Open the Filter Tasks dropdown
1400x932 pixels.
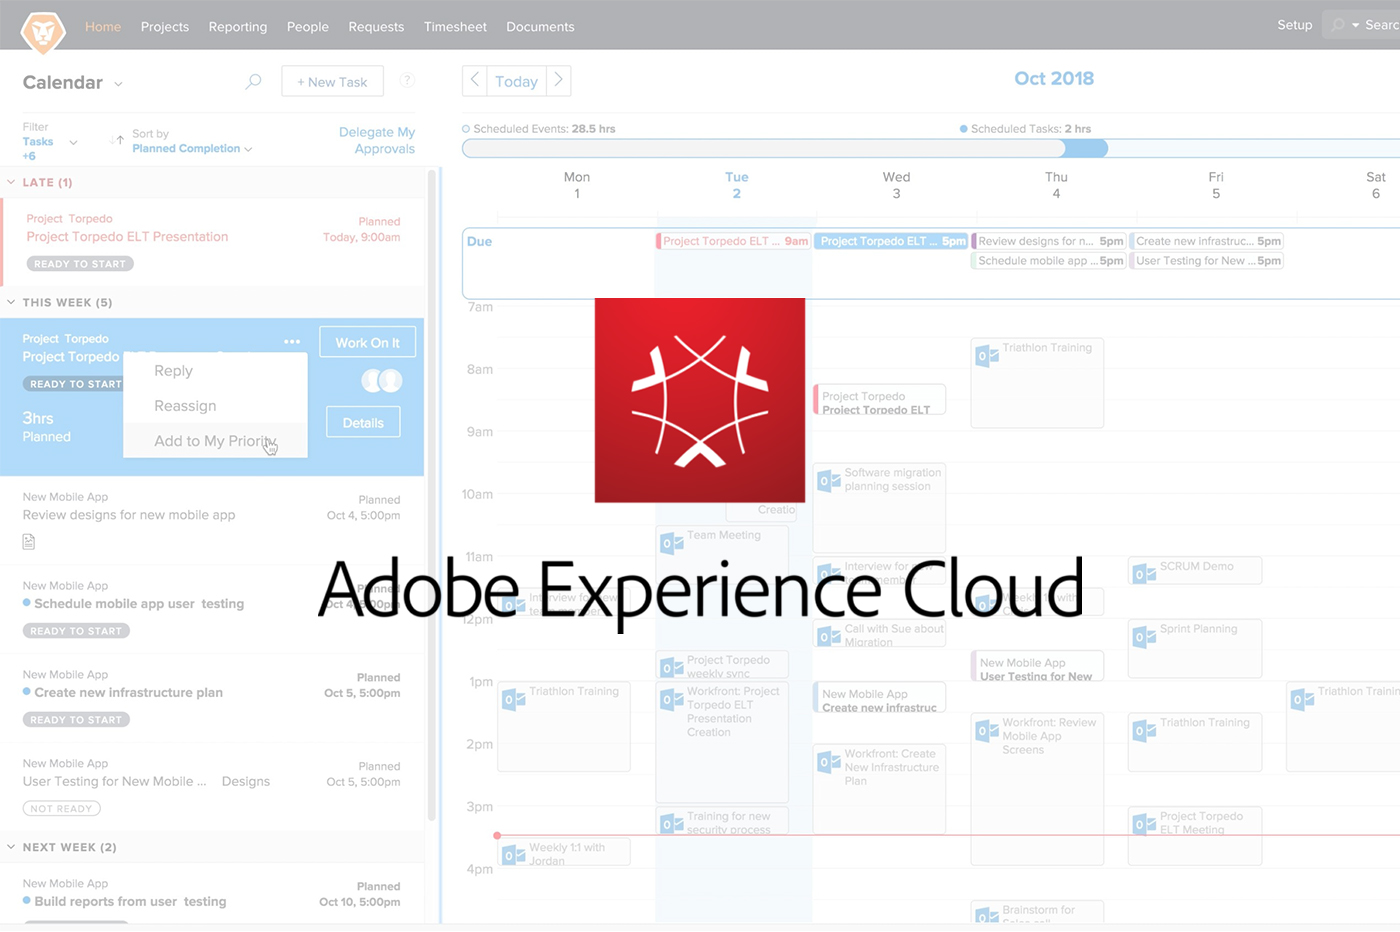pyautogui.click(x=73, y=142)
